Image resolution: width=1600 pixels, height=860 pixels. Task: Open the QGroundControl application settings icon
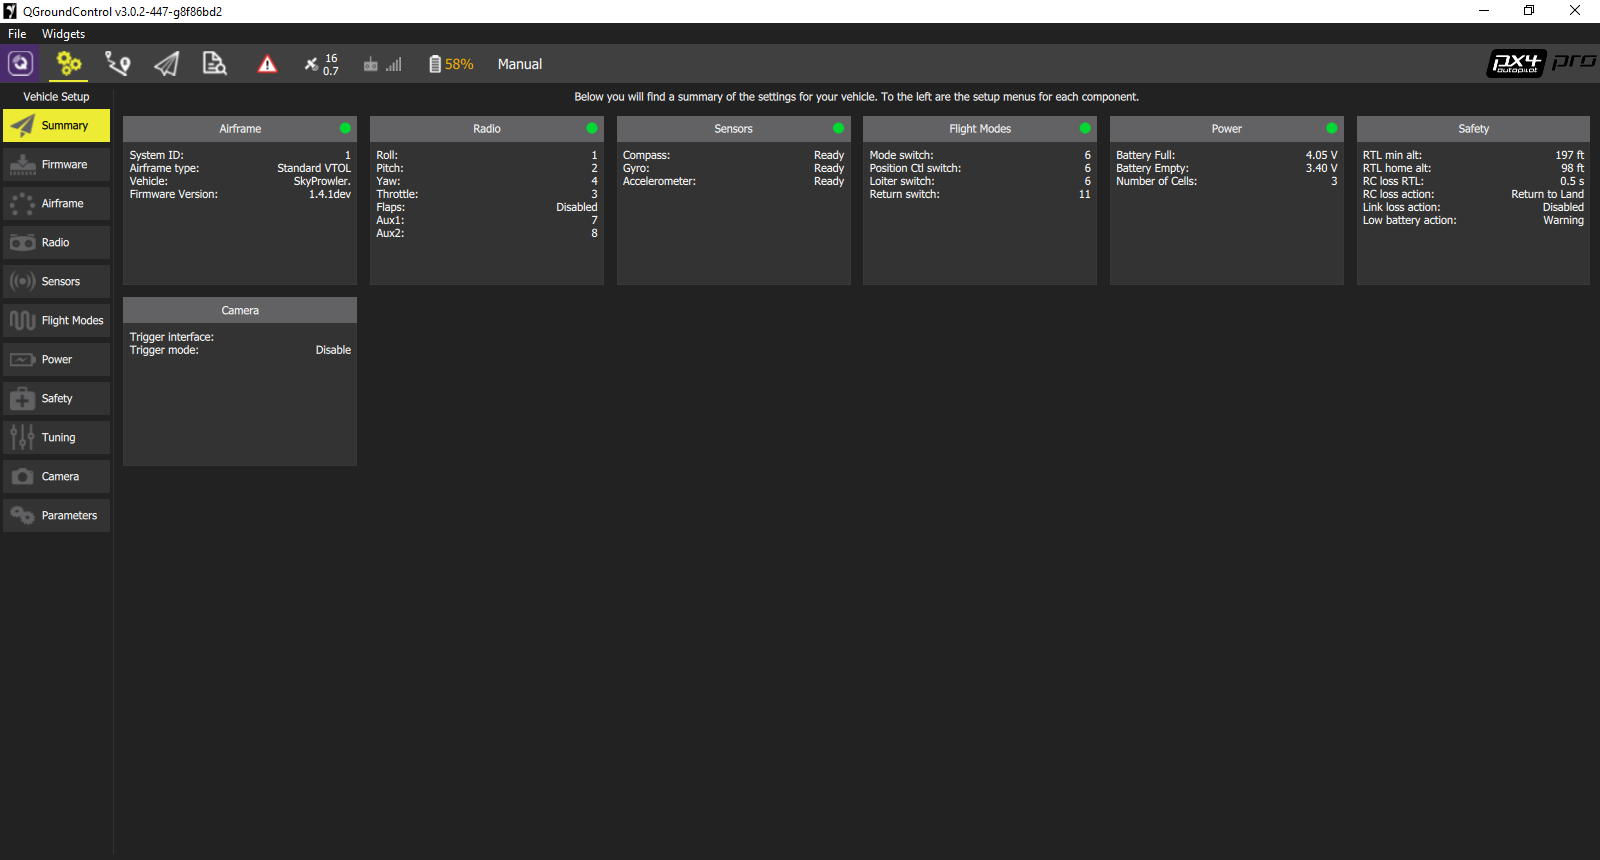pyautogui.click(x=21, y=64)
